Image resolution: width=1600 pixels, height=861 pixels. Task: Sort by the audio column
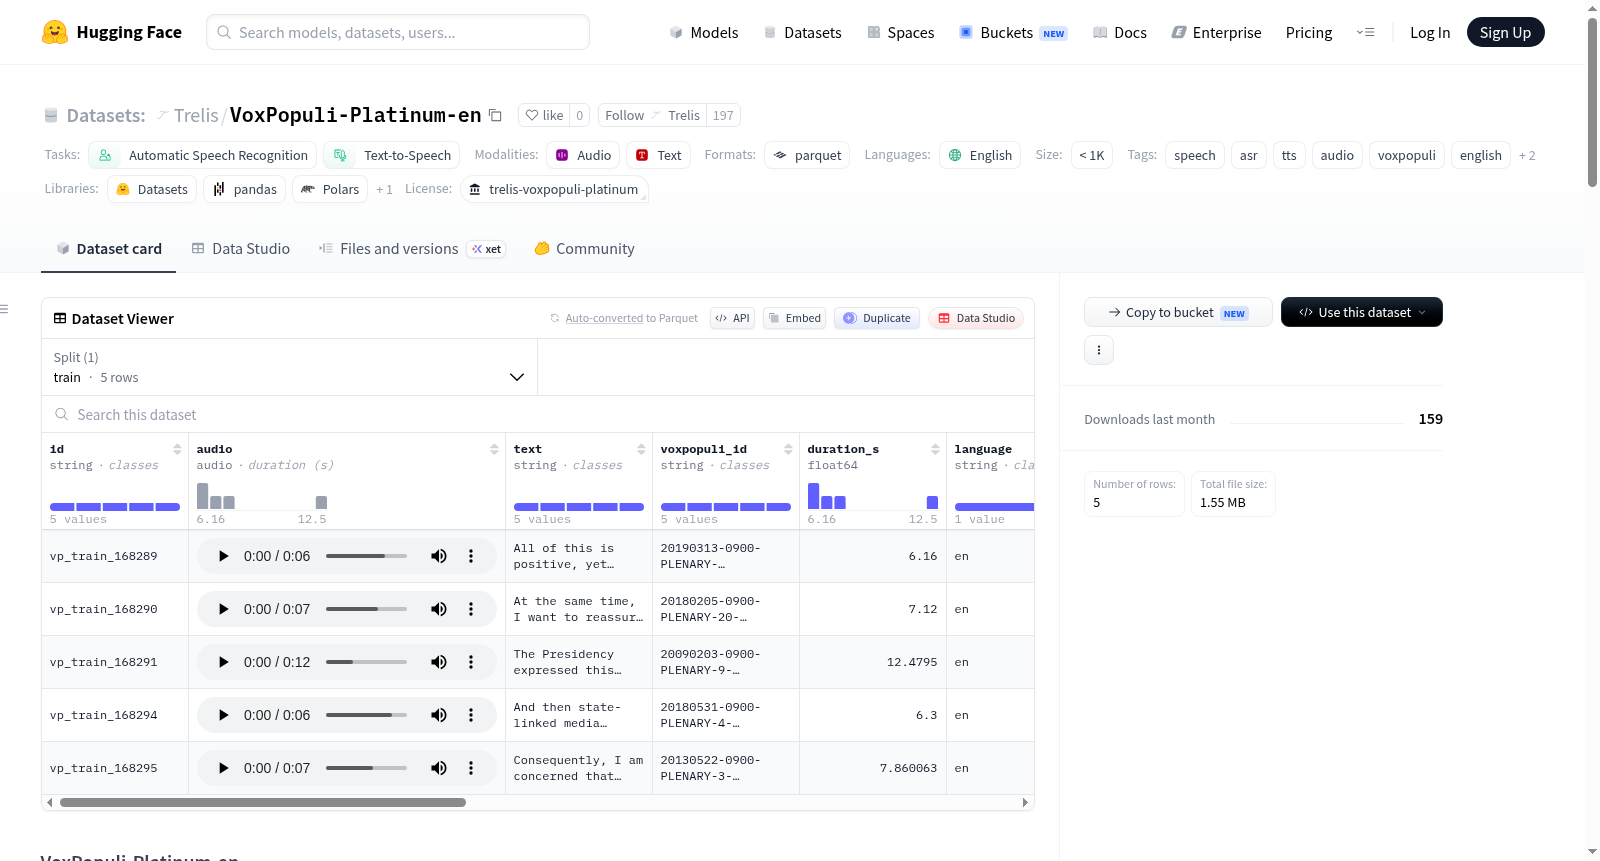[x=494, y=449]
